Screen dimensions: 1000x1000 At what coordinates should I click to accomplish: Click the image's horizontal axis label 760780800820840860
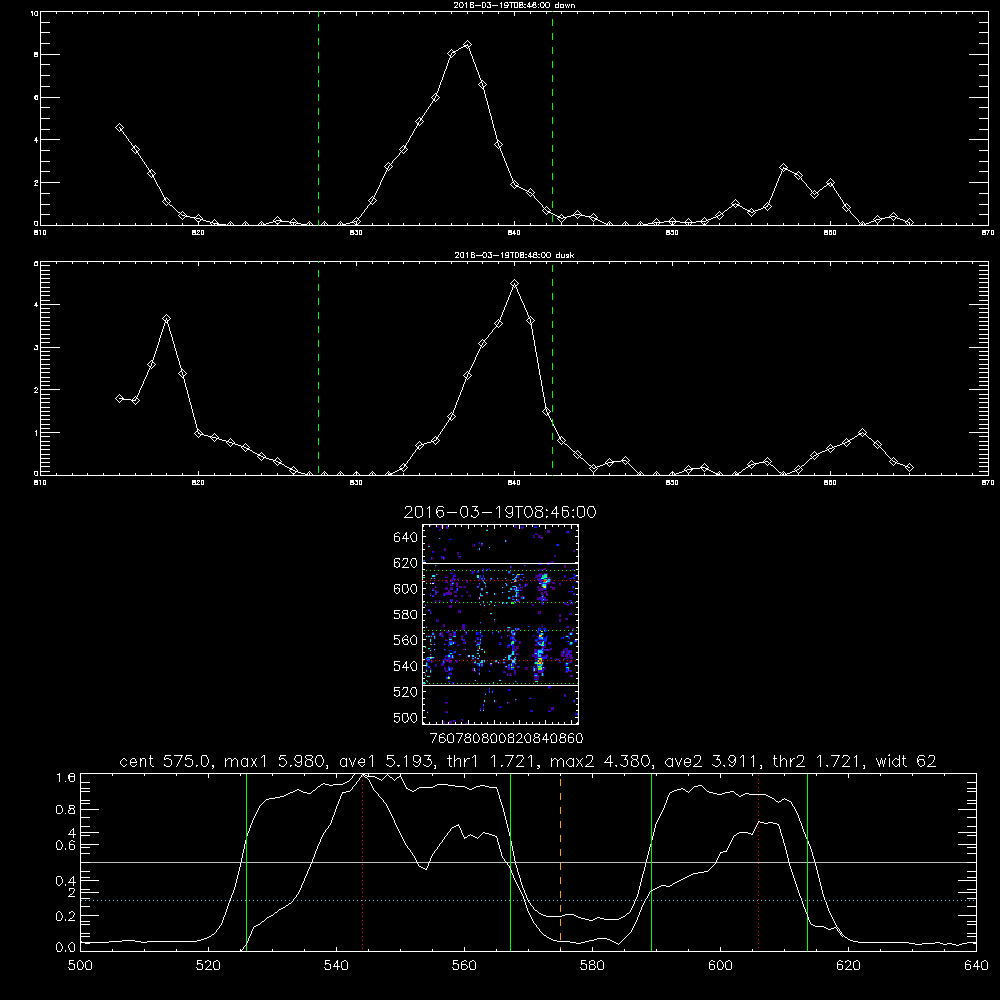click(506, 739)
